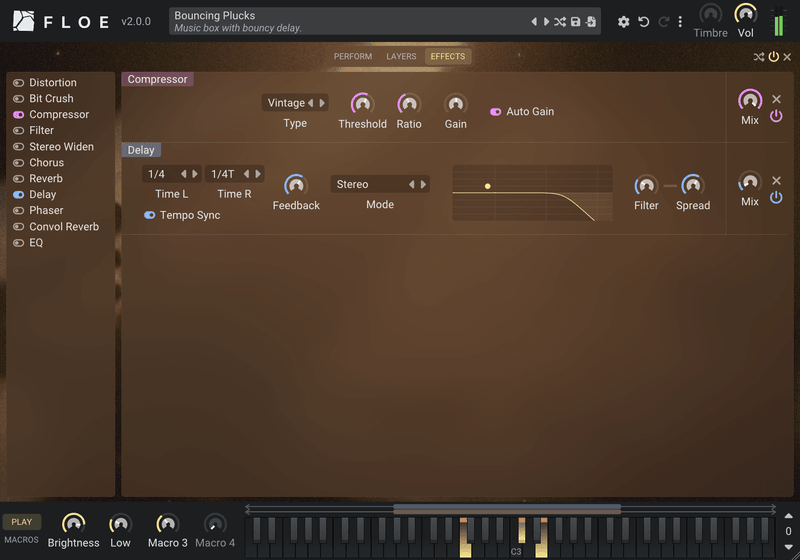The height and width of the screenshot is (560, 800).
Task: Load the previous preset arrow
Action: tap(534, 21)
